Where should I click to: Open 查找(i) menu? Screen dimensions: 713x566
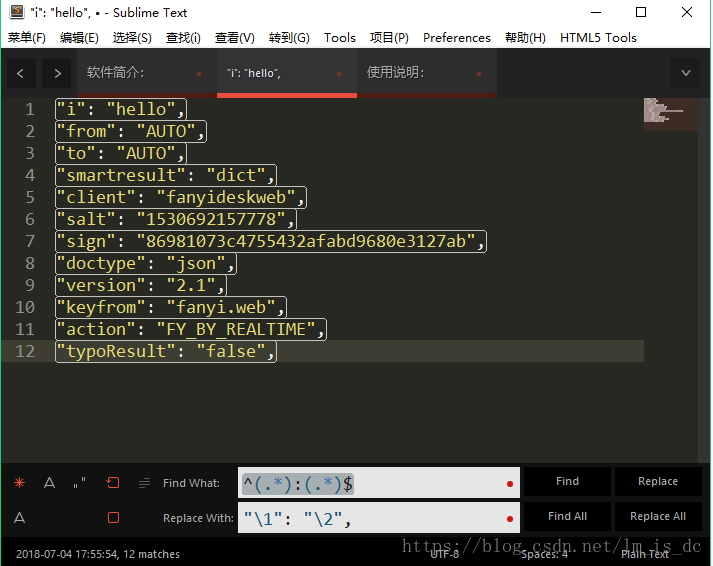coord(183,37)
